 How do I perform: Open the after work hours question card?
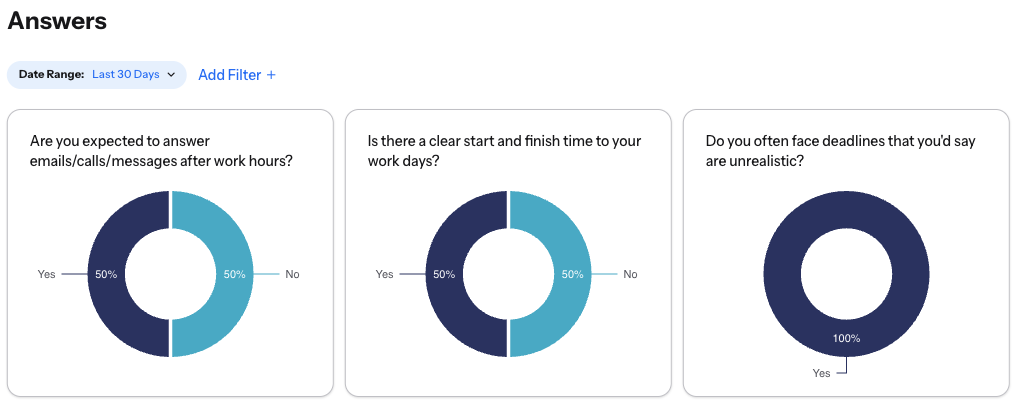pos(170,253)
